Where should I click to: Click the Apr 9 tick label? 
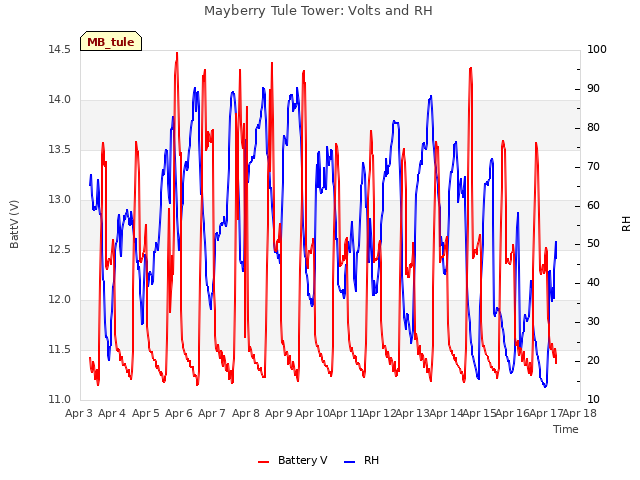[x=279, y=413]
